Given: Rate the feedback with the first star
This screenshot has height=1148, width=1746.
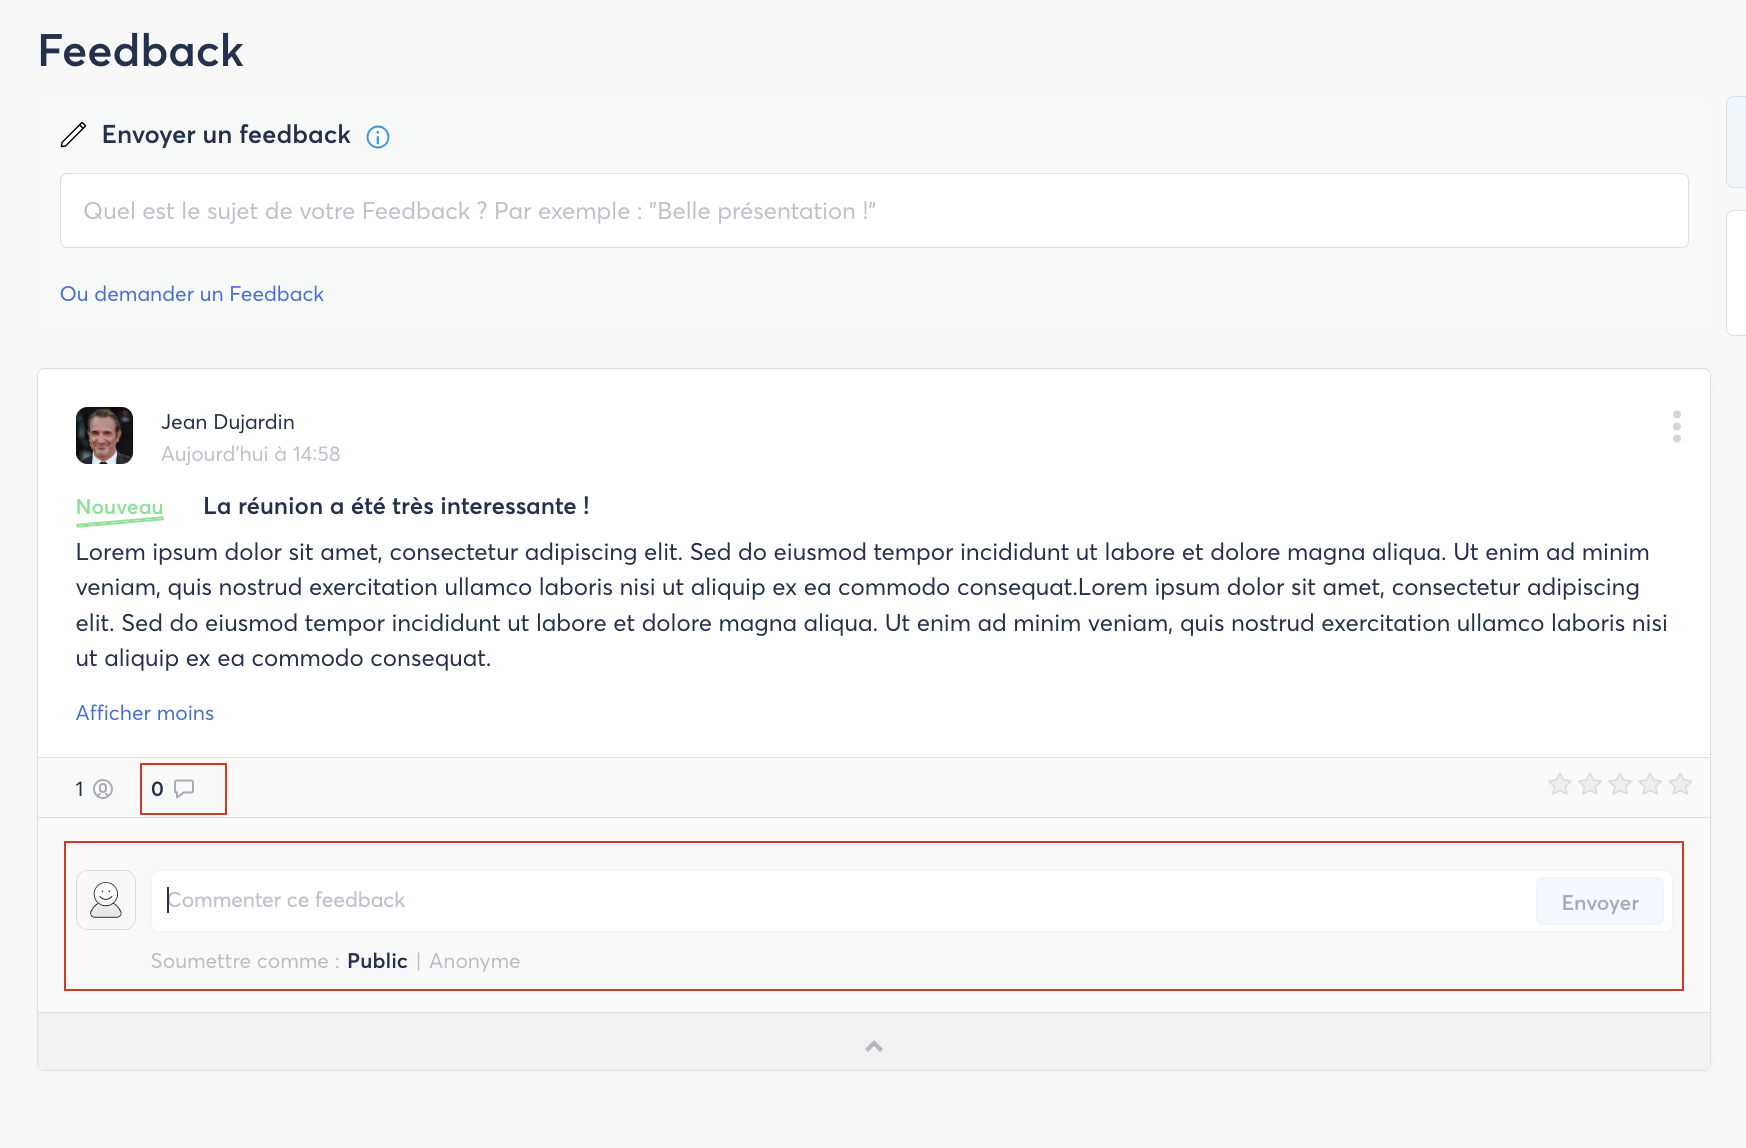Looking at the screenshot, I should point(1559,784).
